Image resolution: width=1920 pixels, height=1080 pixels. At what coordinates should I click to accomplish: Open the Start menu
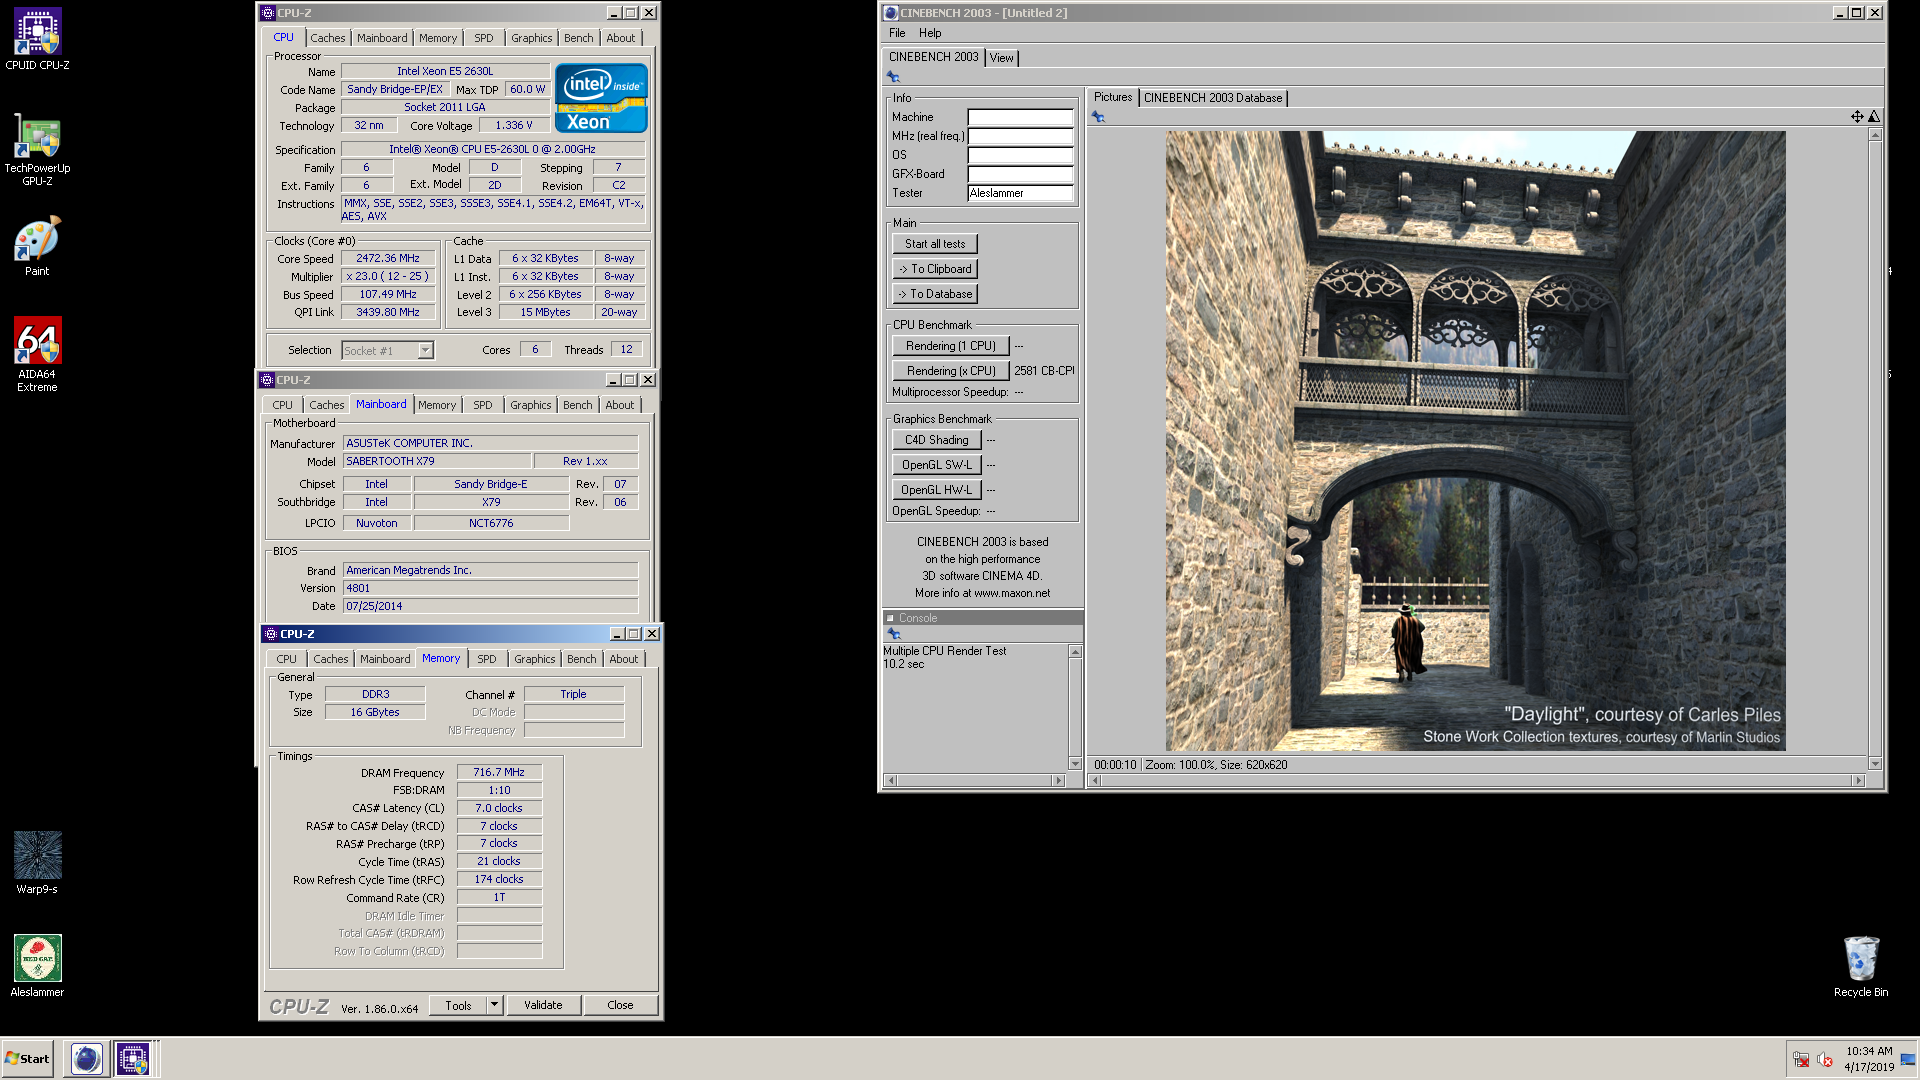(x=27, y=1059)
